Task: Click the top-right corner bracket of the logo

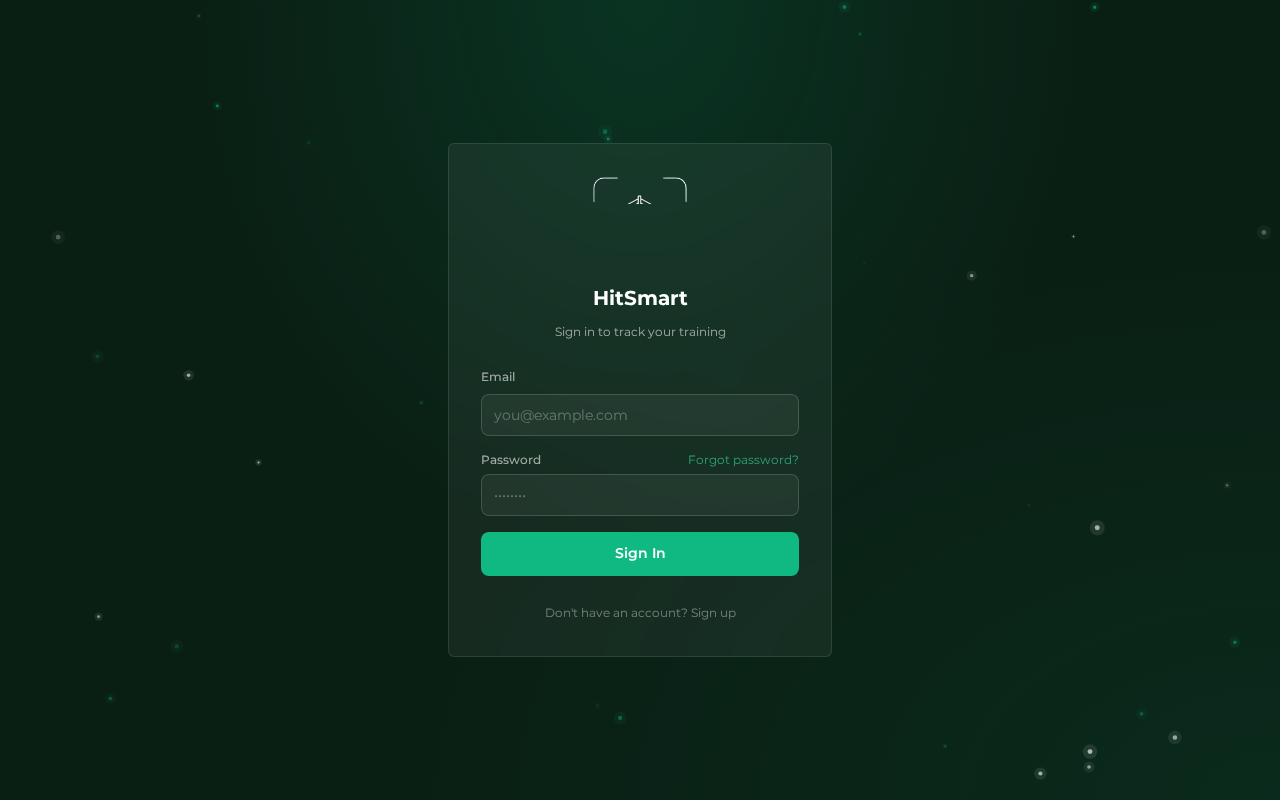Action: (x=675, y=189)
